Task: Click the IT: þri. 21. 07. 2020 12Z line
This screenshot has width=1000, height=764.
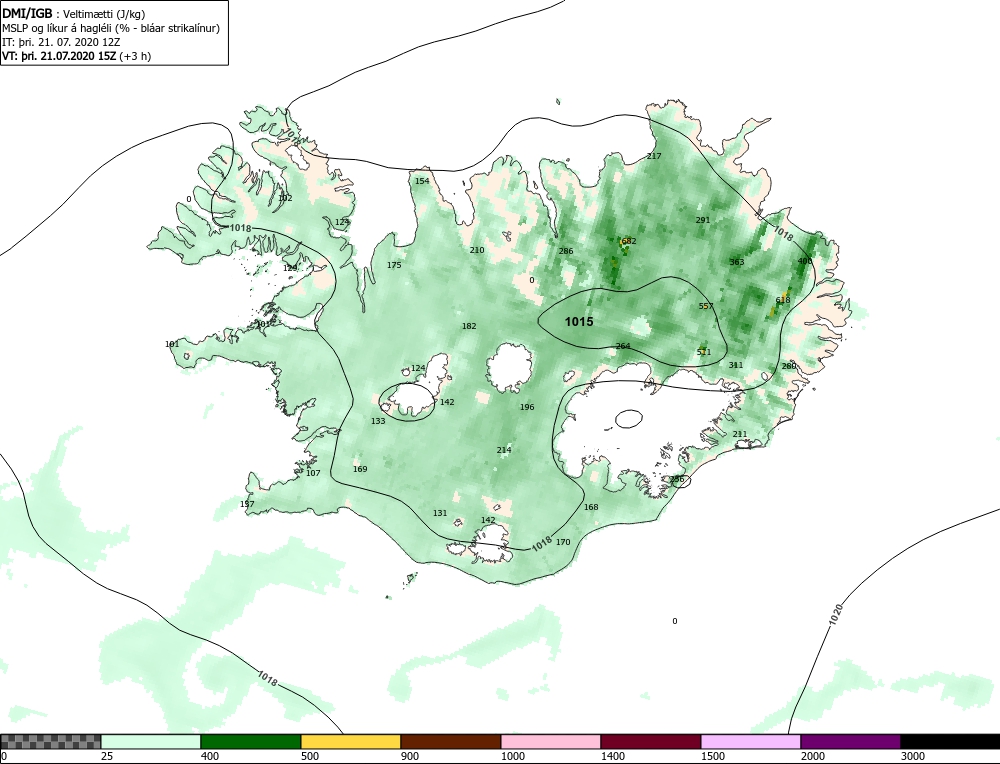Action: pos(61,42)
